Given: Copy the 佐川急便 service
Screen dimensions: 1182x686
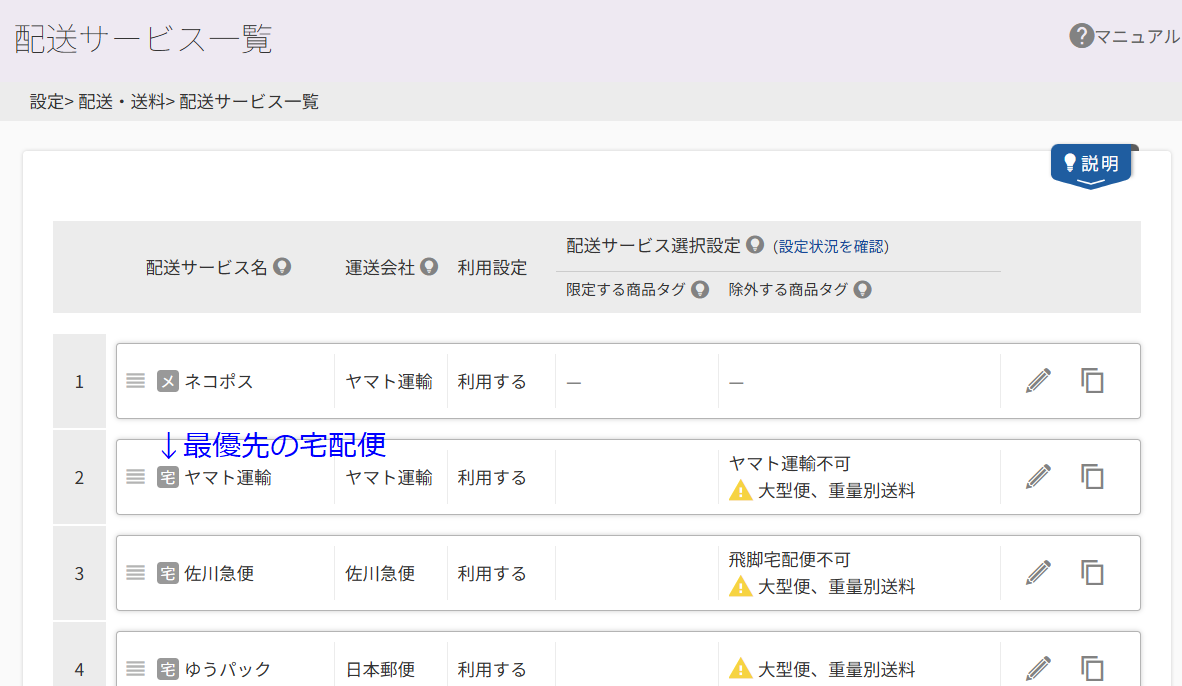Looking at the screenshot, I should click(1092, 573).
